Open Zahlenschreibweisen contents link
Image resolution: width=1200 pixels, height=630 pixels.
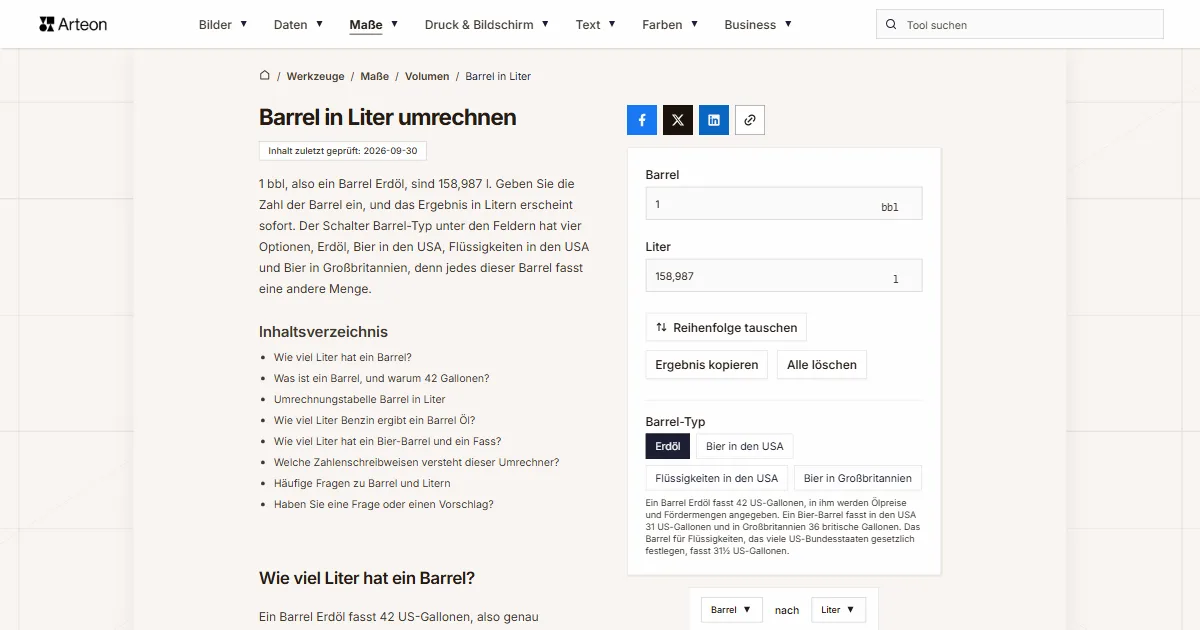(417, 462)
